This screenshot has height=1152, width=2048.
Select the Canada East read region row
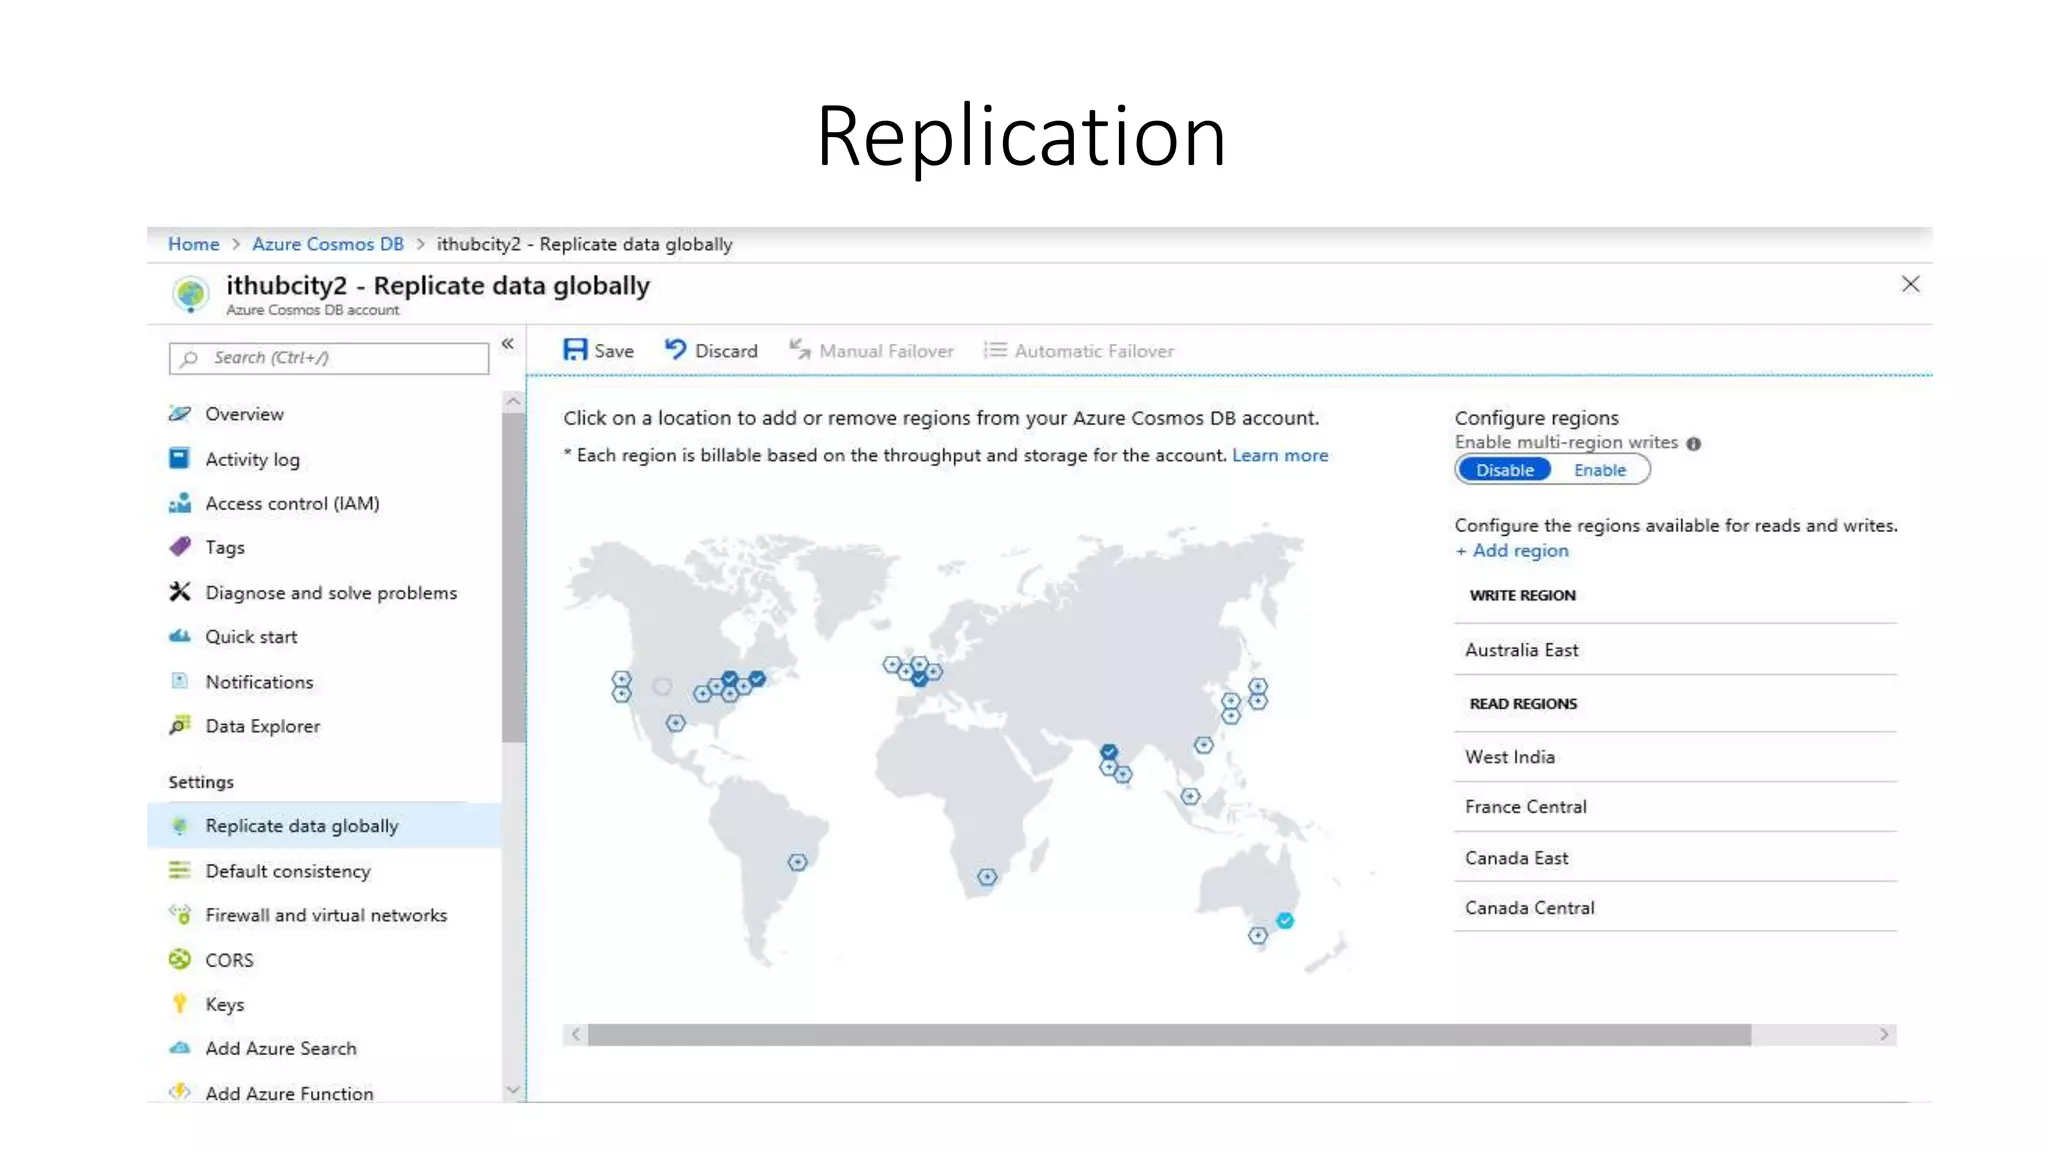[1675, 858]
